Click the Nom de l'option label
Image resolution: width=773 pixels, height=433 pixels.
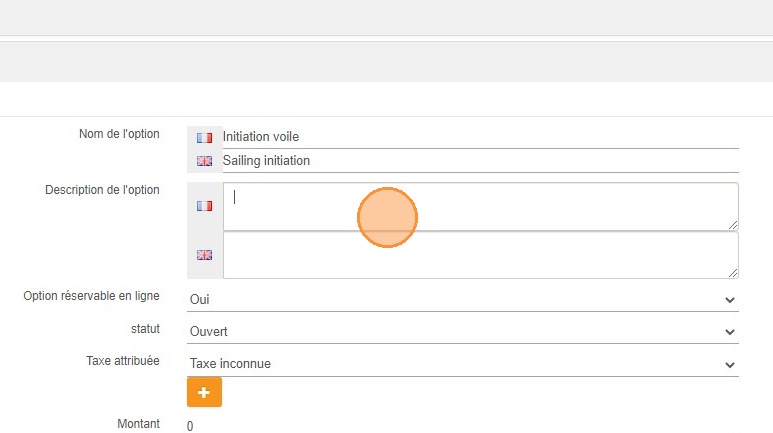point(119,134)
